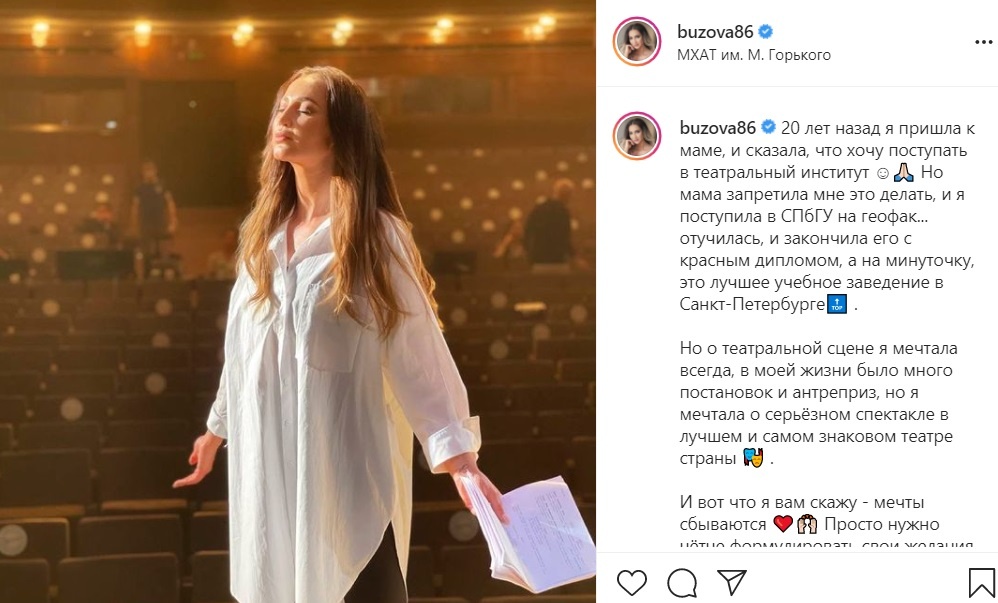Click the caption paragraph starting Но о театральной

[819, 403]
